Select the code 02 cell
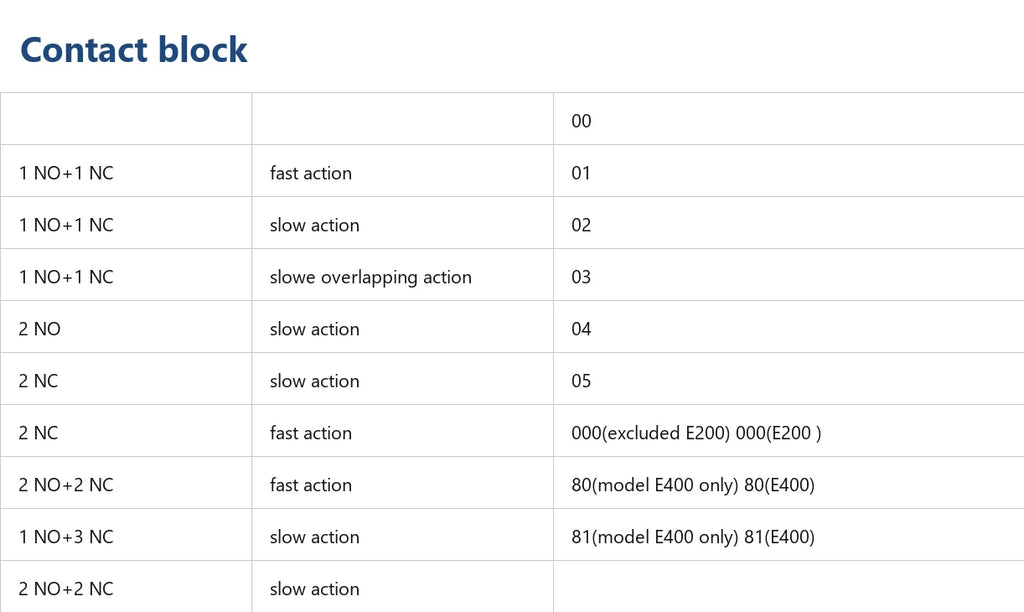The width and height of the screenshot is (1024, 612). tap(788, 223)
